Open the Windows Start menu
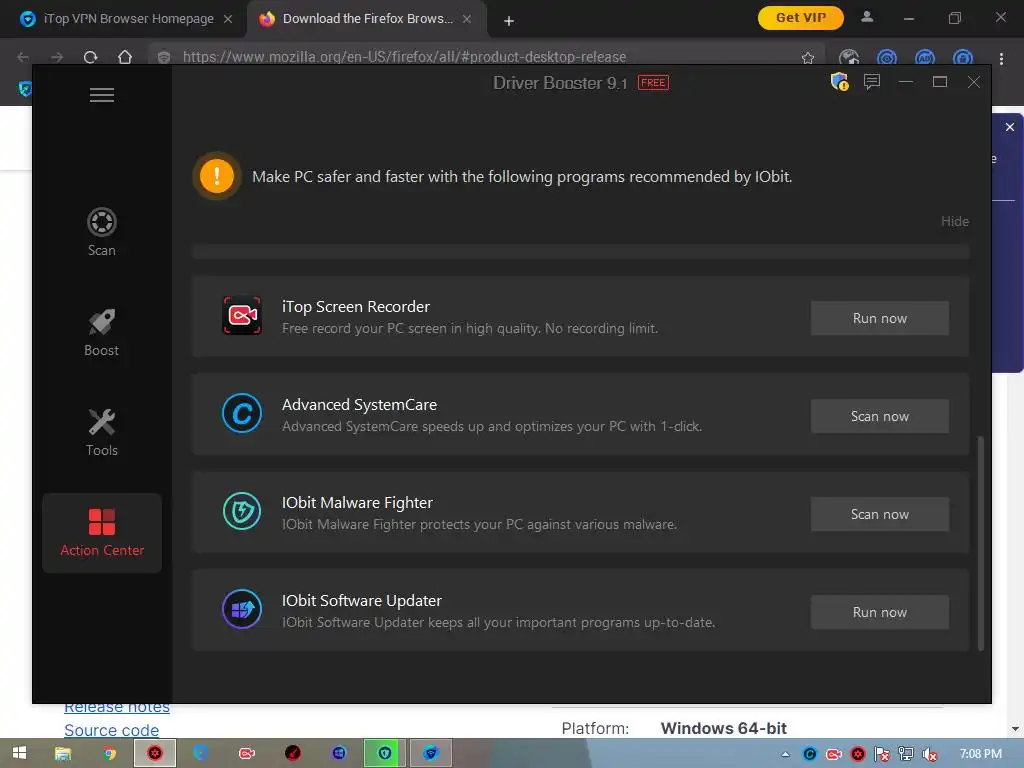This screenshot has width=1024, height=768. pyautogui.click(x=20, y=753)
